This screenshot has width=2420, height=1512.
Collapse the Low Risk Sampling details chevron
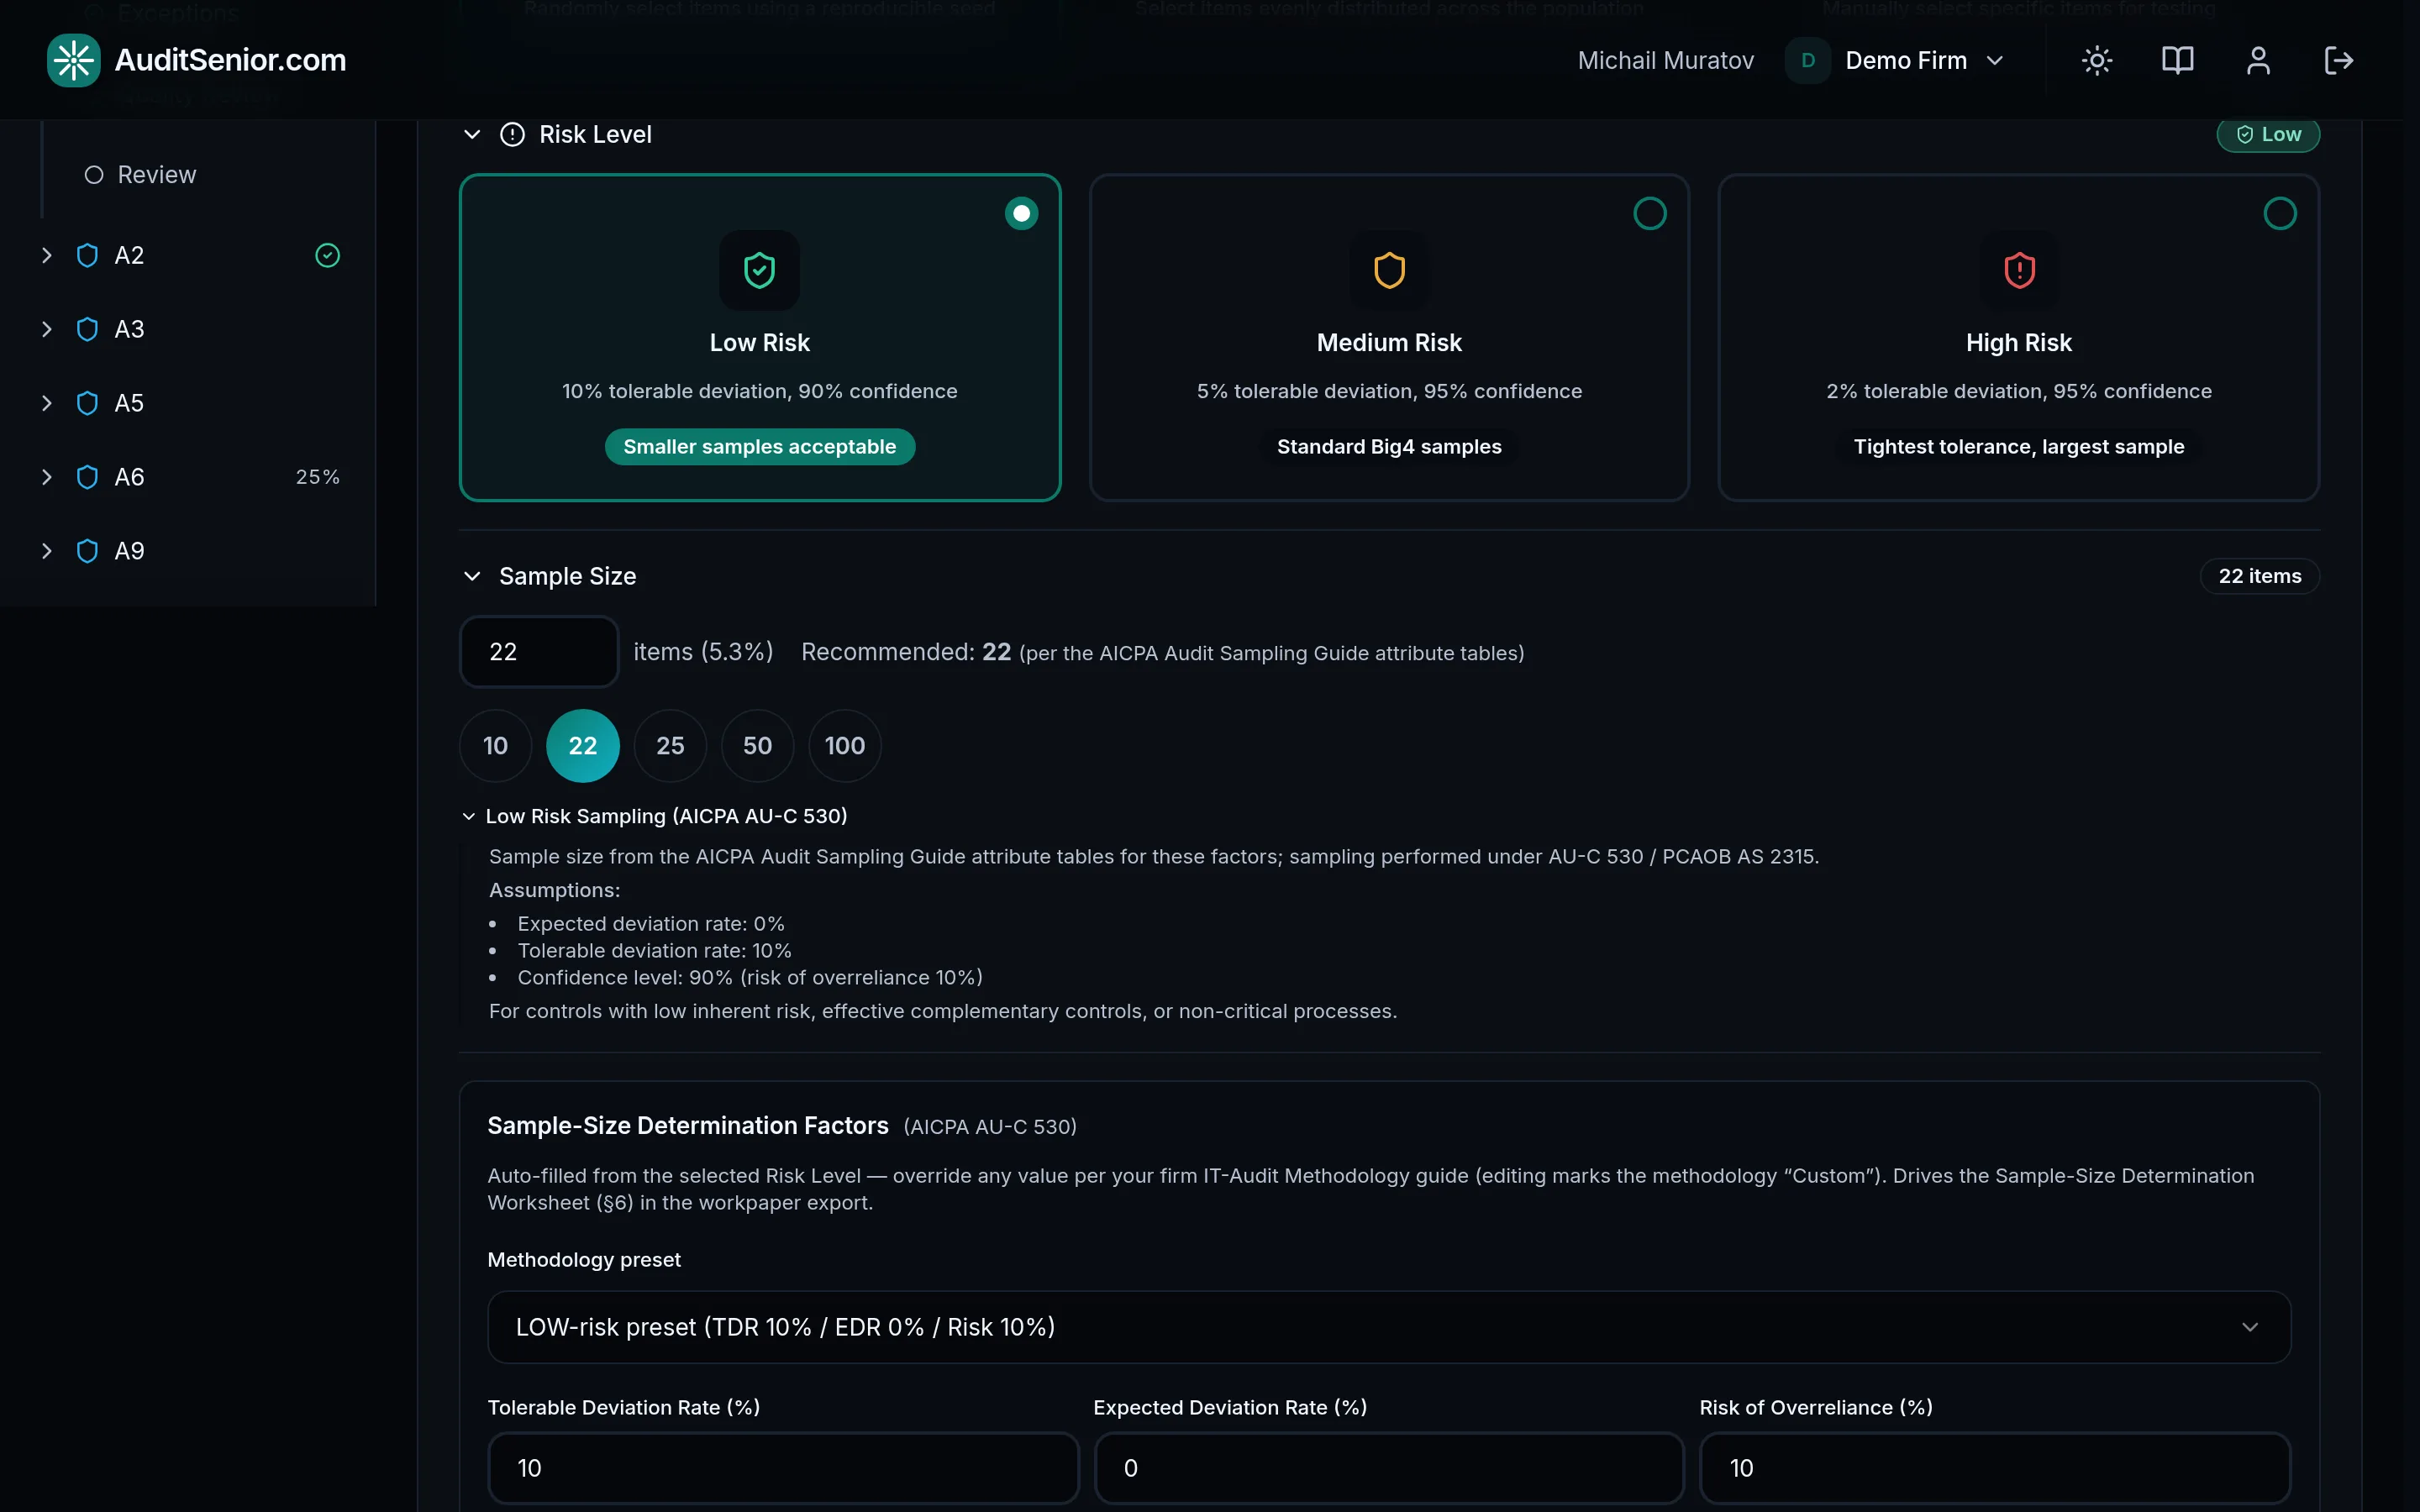[468, 816]
